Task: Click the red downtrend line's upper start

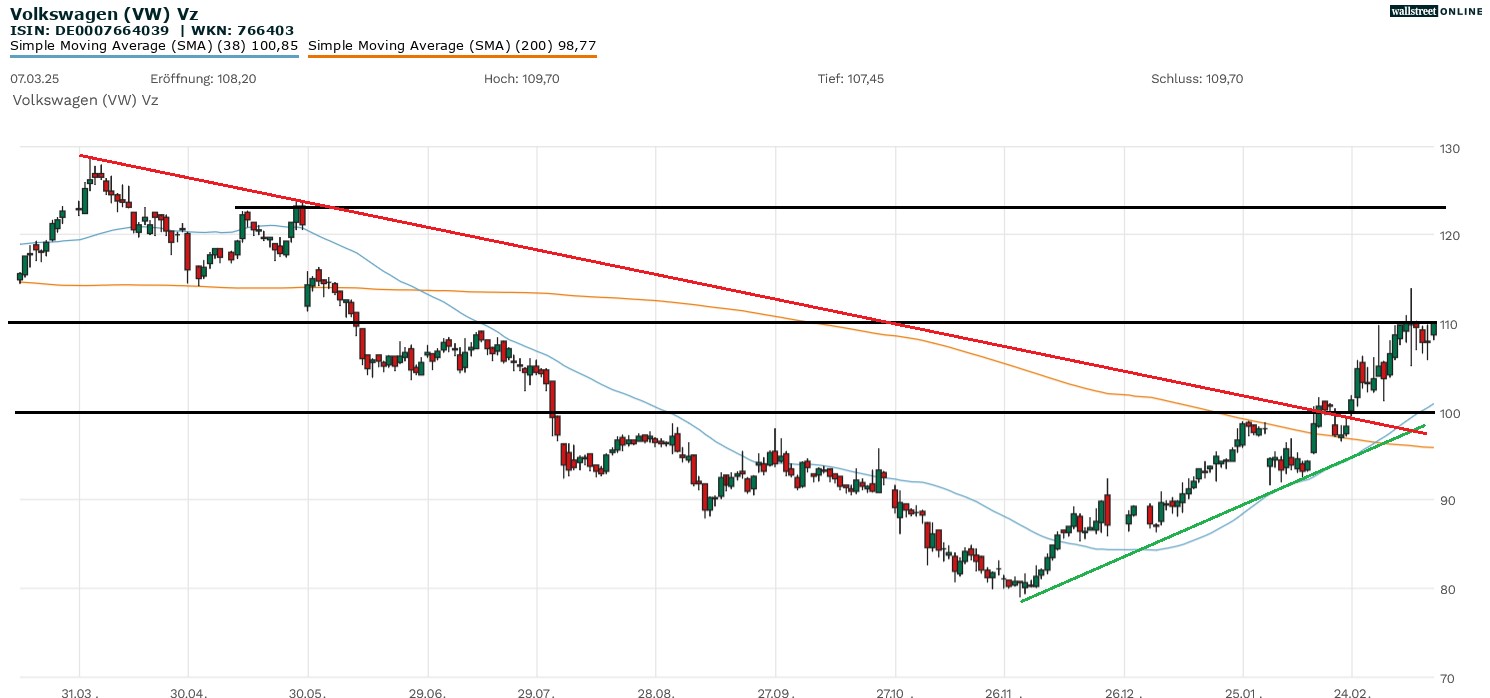Action: click(82, 157)
